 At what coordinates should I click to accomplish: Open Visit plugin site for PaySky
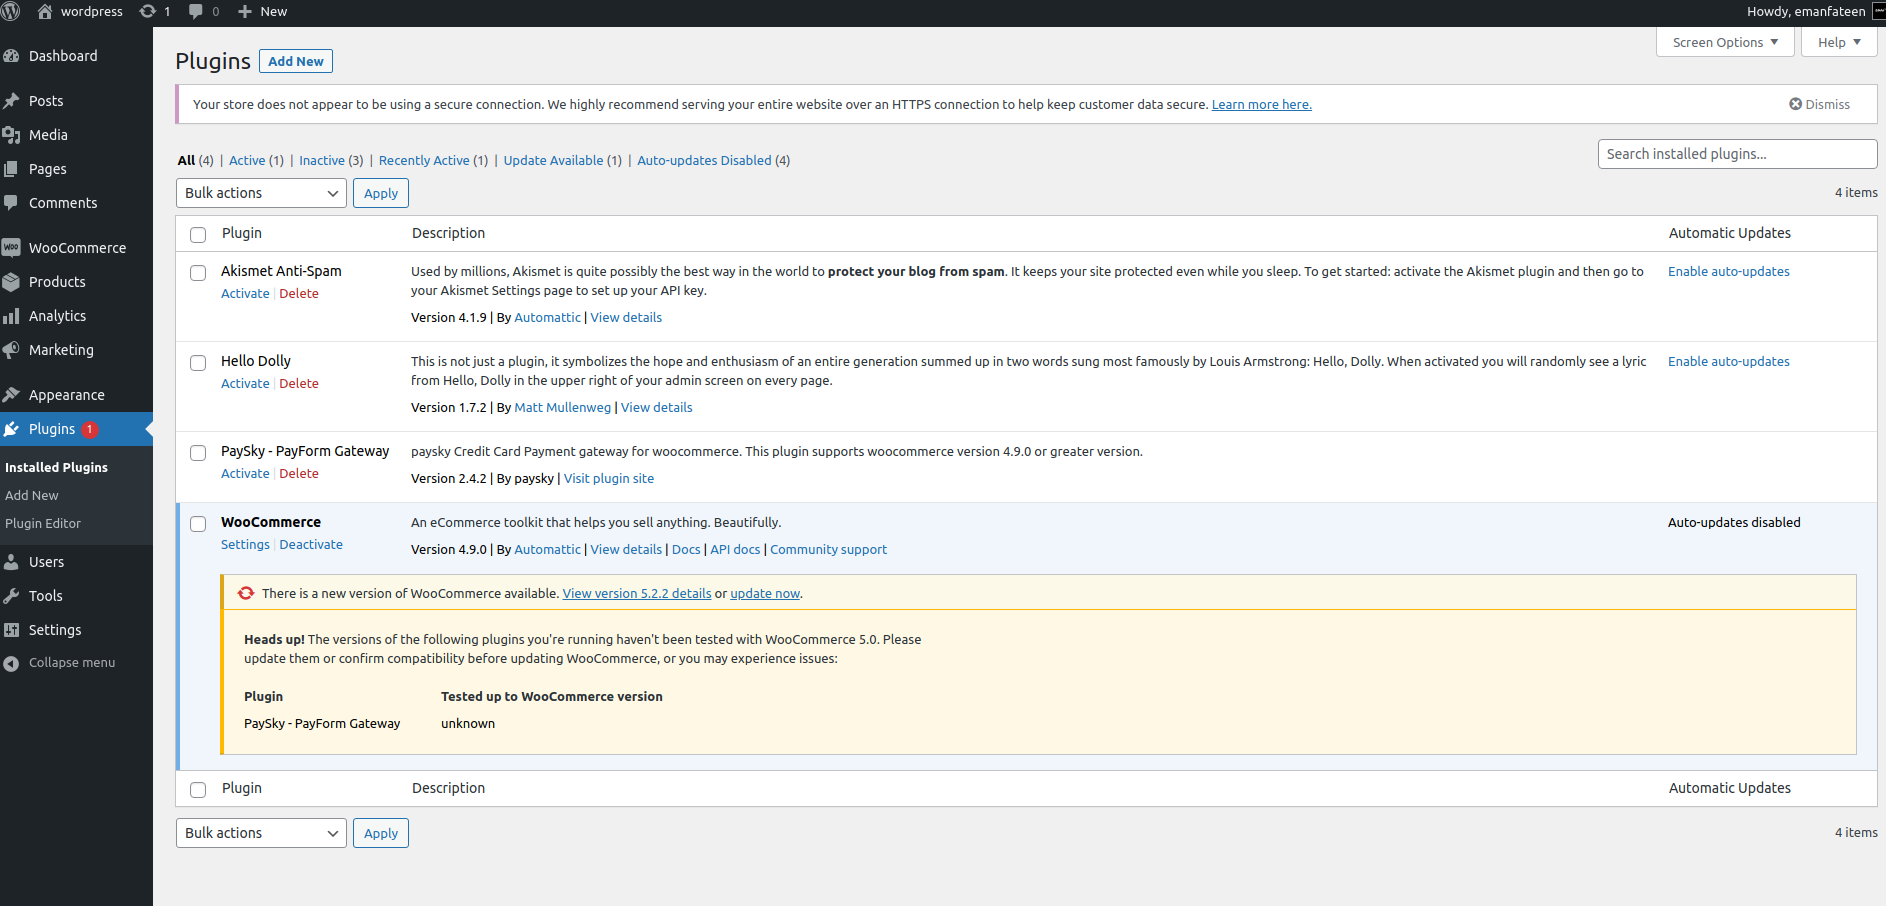[x=609, y=478]
